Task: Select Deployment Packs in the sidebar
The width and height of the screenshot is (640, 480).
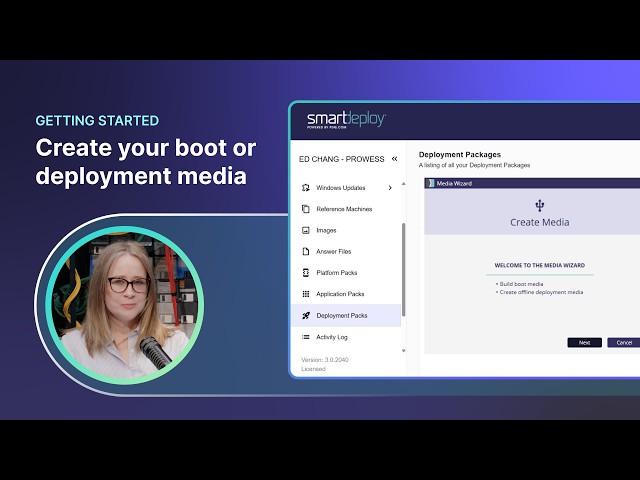Action: tap(346, 316)
